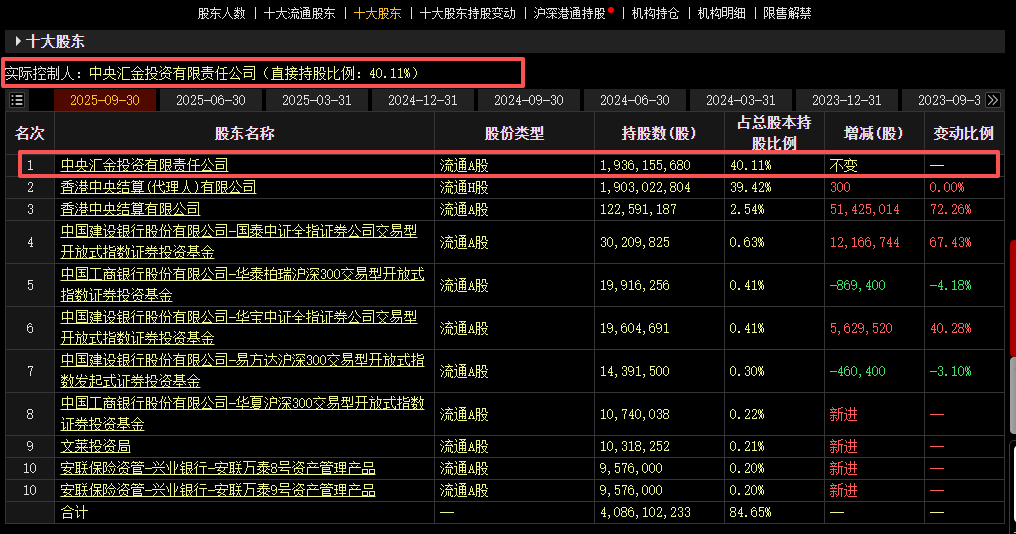Open 香港中央结算有限公司 shareholder link
This screenshot has height=534, width=1016.
(x=130, y=209)
